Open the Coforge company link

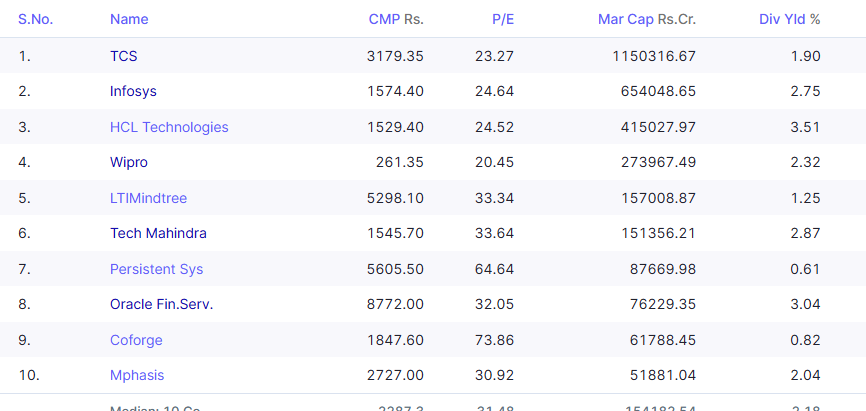136,340
